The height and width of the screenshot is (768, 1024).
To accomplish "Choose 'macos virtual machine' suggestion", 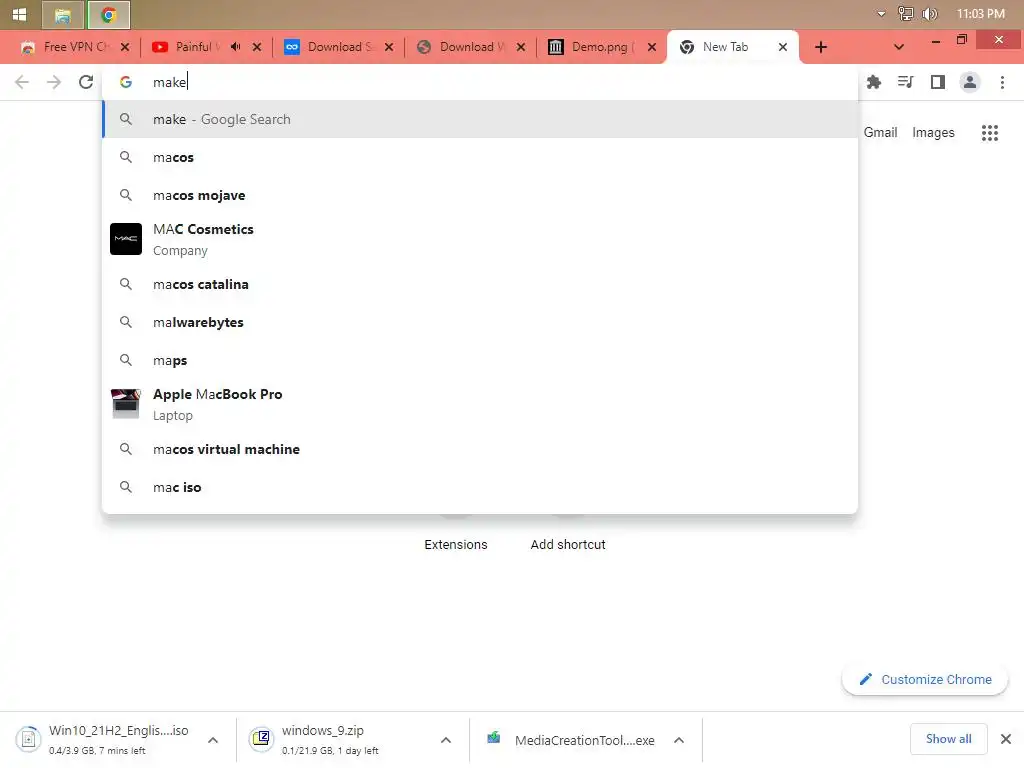I will (x=480, y=449).
